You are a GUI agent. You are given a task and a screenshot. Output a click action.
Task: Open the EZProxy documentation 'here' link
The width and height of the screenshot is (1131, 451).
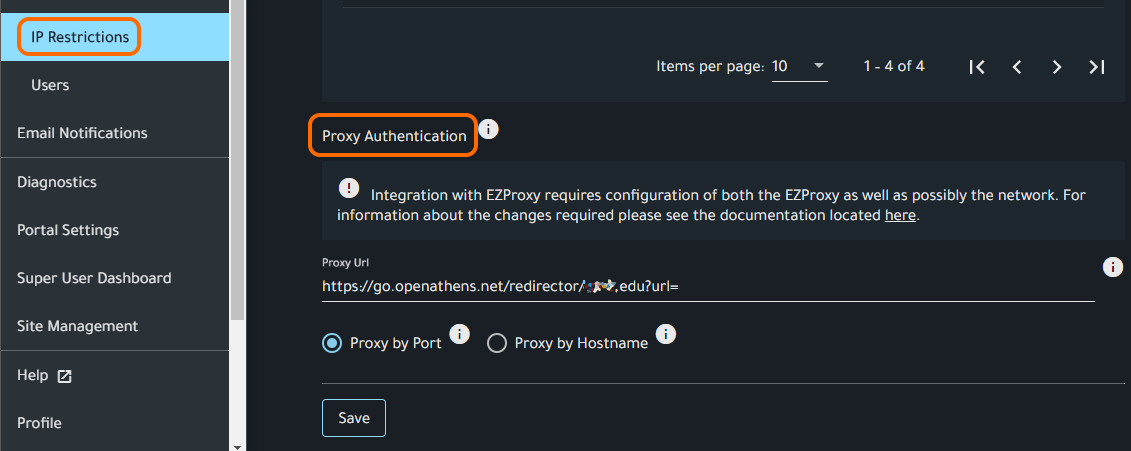tap(900, 215)
